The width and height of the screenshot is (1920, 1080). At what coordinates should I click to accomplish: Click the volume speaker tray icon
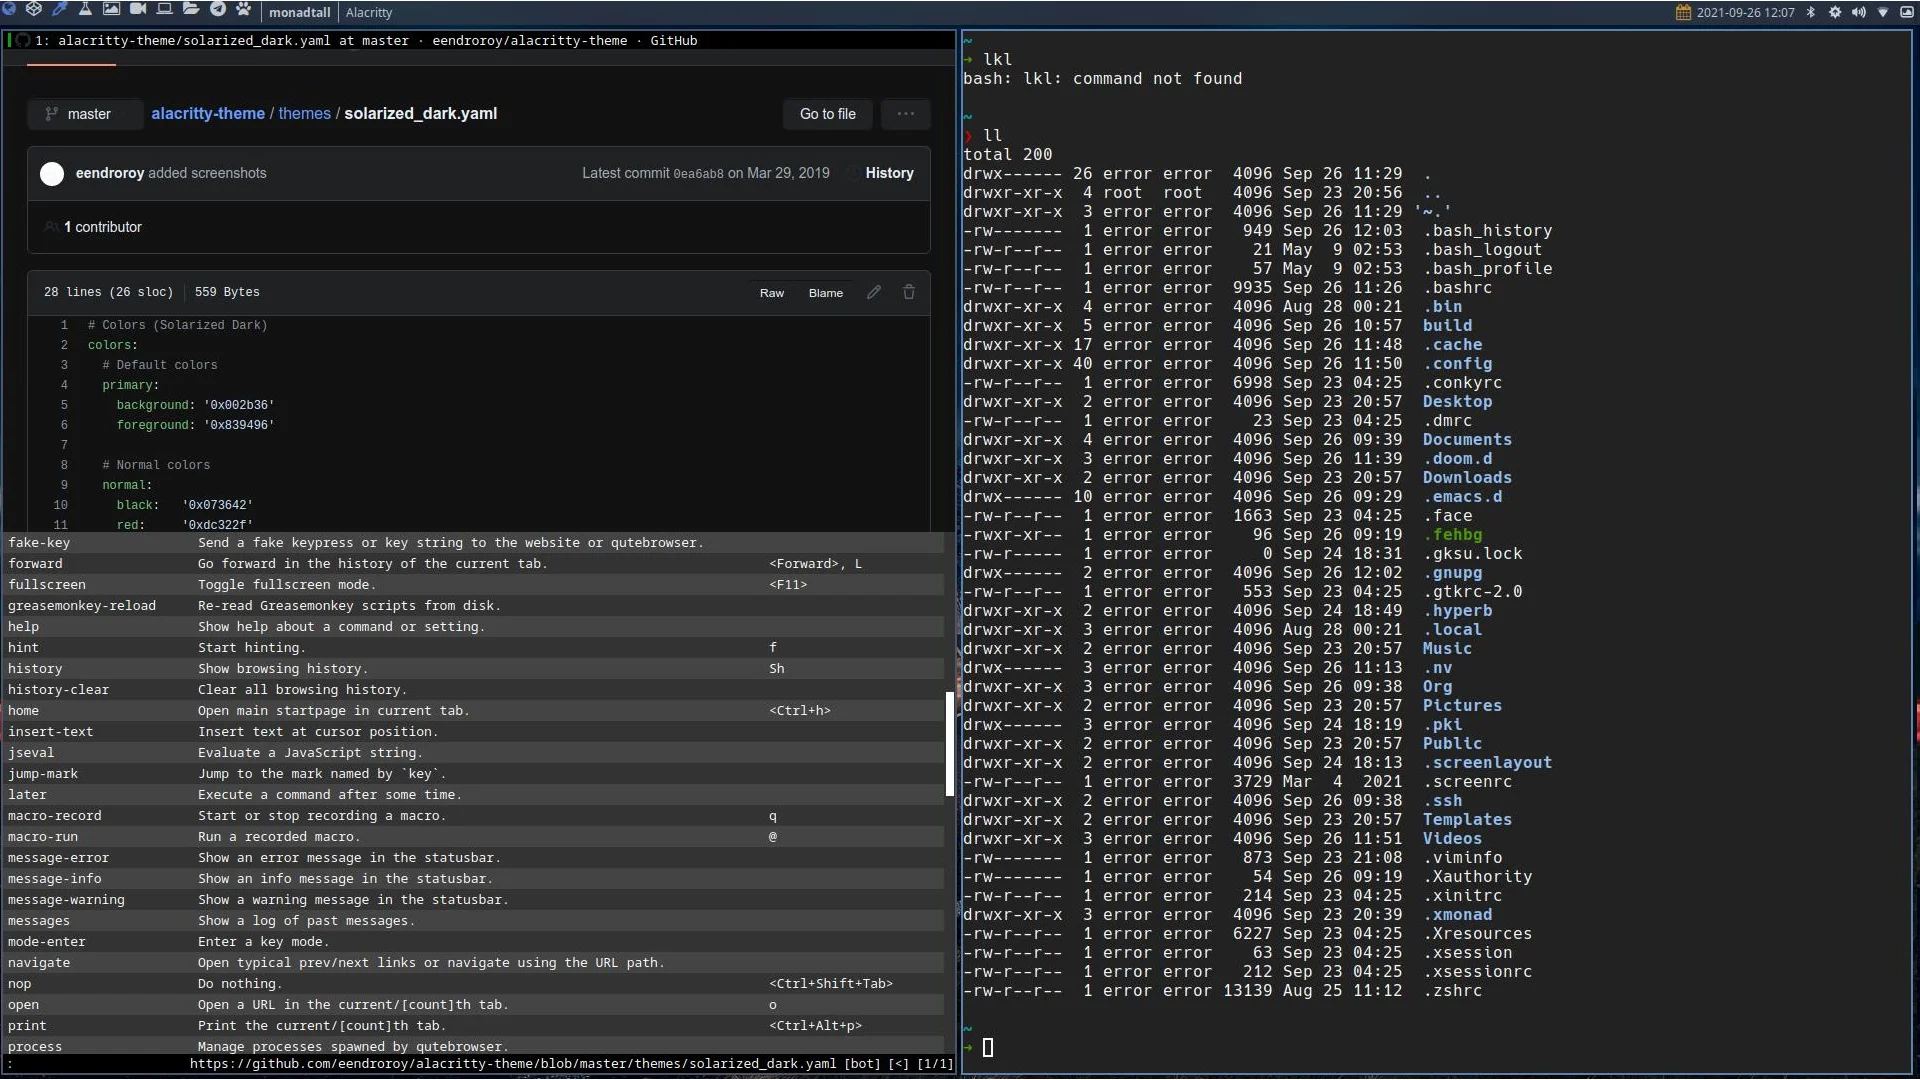[1859, 12]
